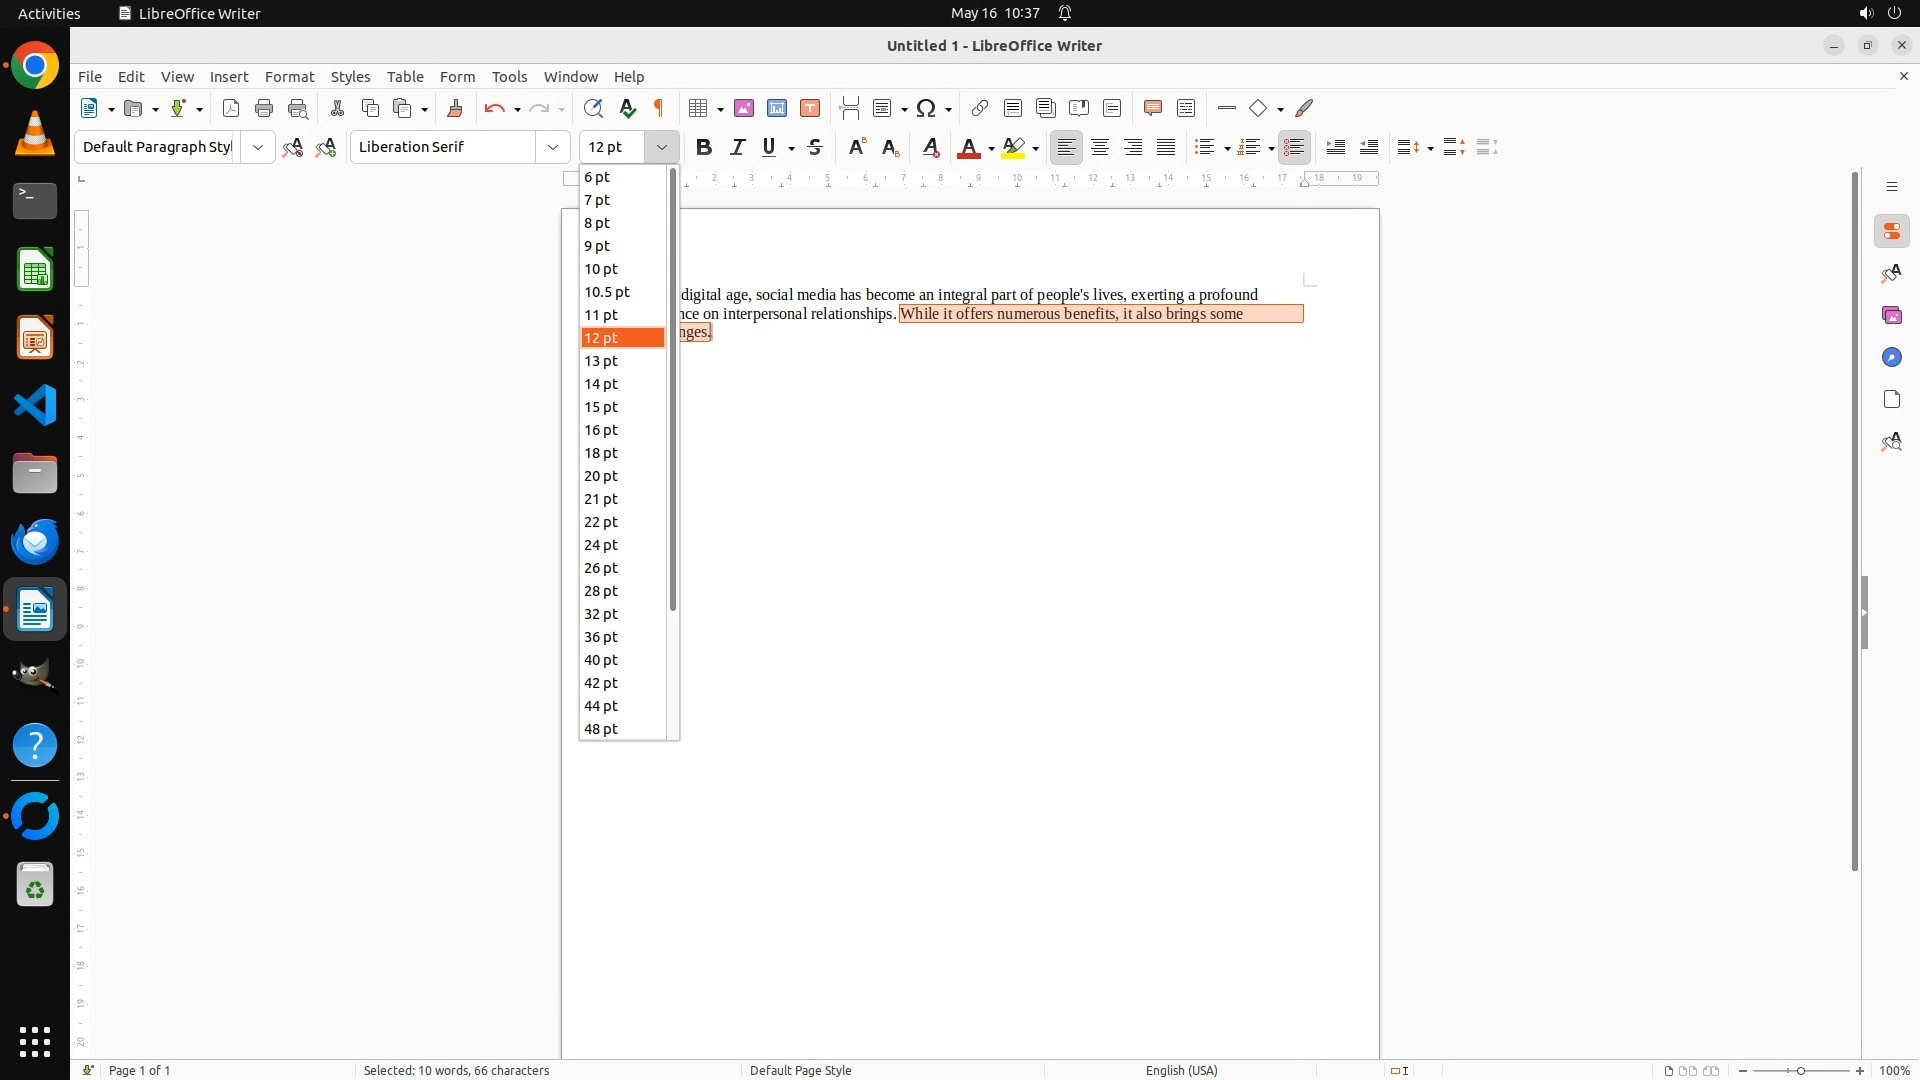Screen dimensions: 1920x1080
Task: Insert a special character (Omega icon)
Action: tap(927, 108)
